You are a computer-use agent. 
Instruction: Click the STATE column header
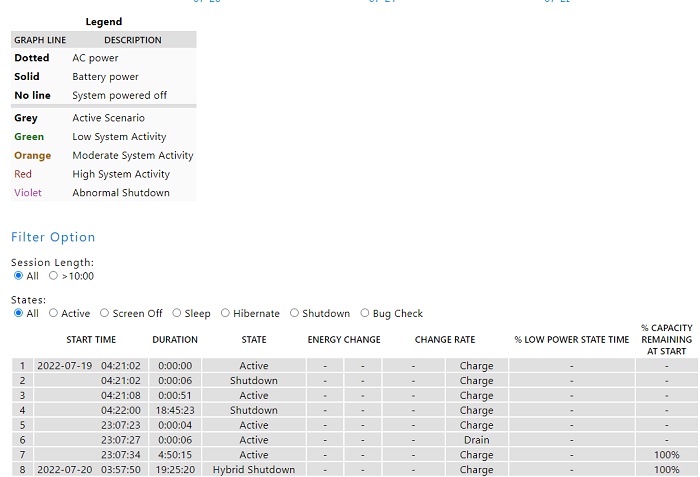(254, 339)
